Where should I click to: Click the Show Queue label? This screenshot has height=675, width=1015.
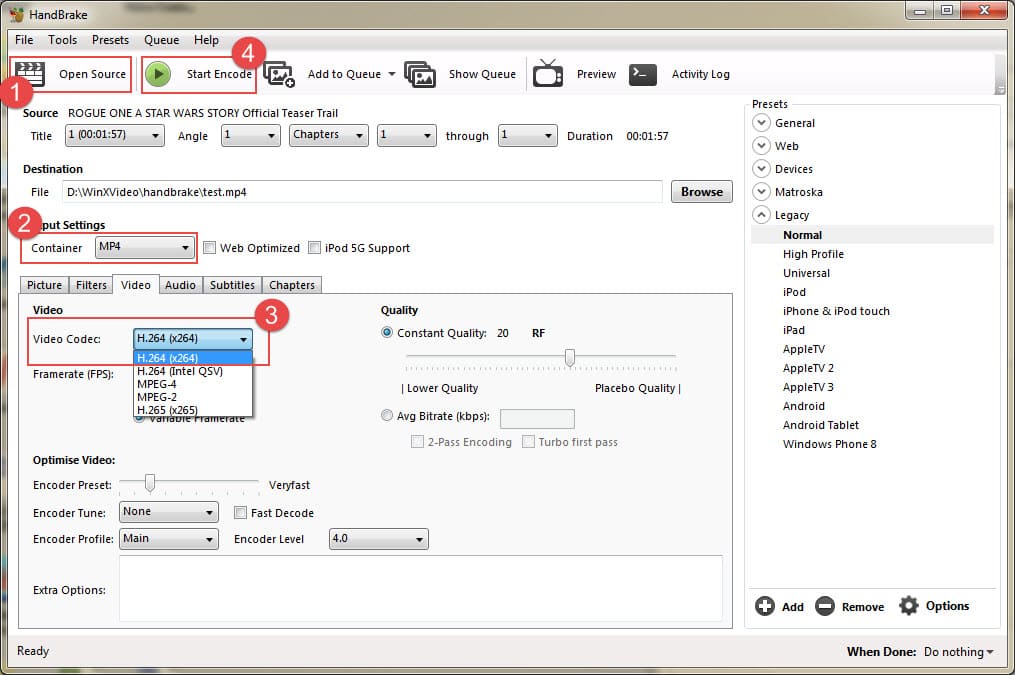coord(482,74)
